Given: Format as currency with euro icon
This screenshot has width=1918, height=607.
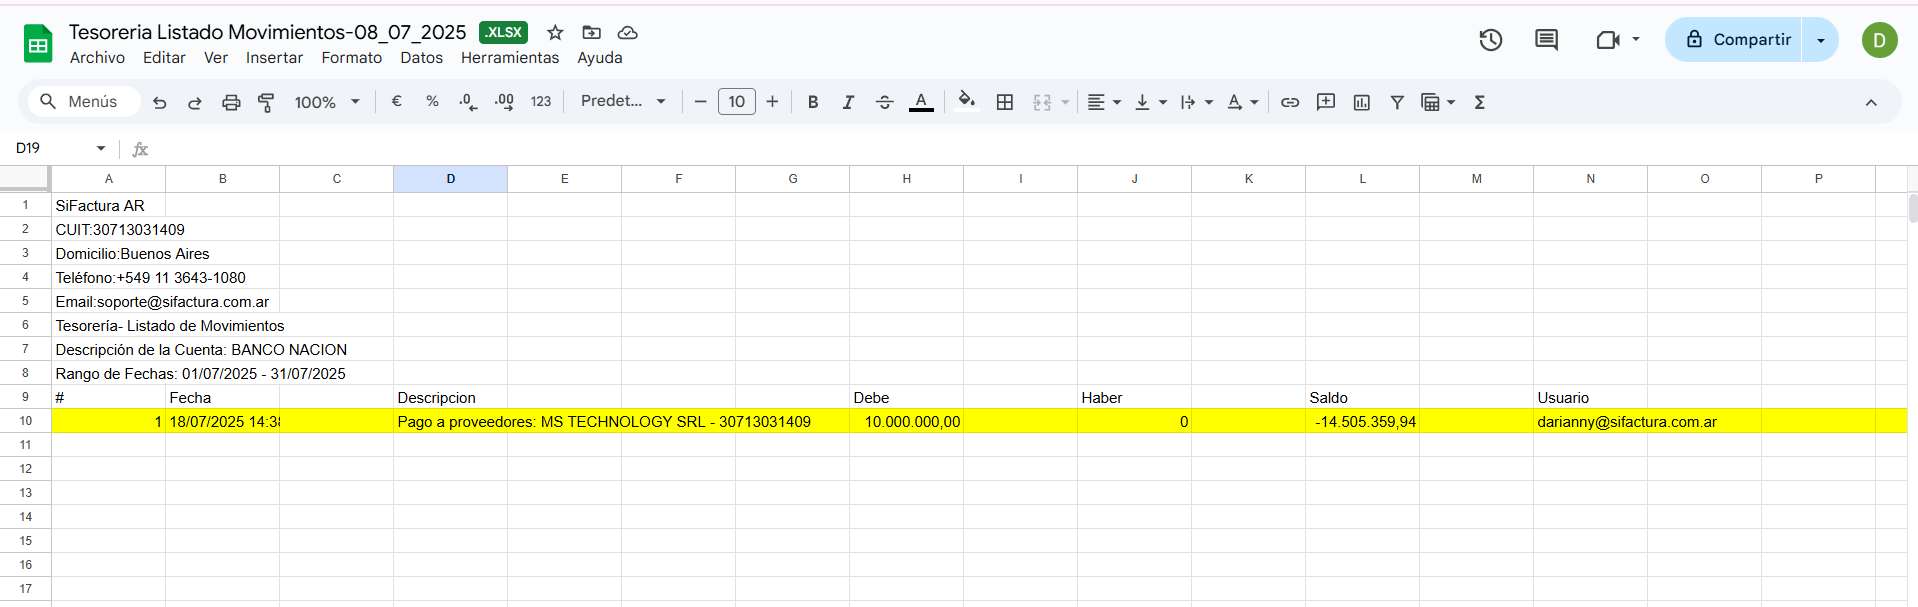Looking at the screenshot, I should pos(397,101).
